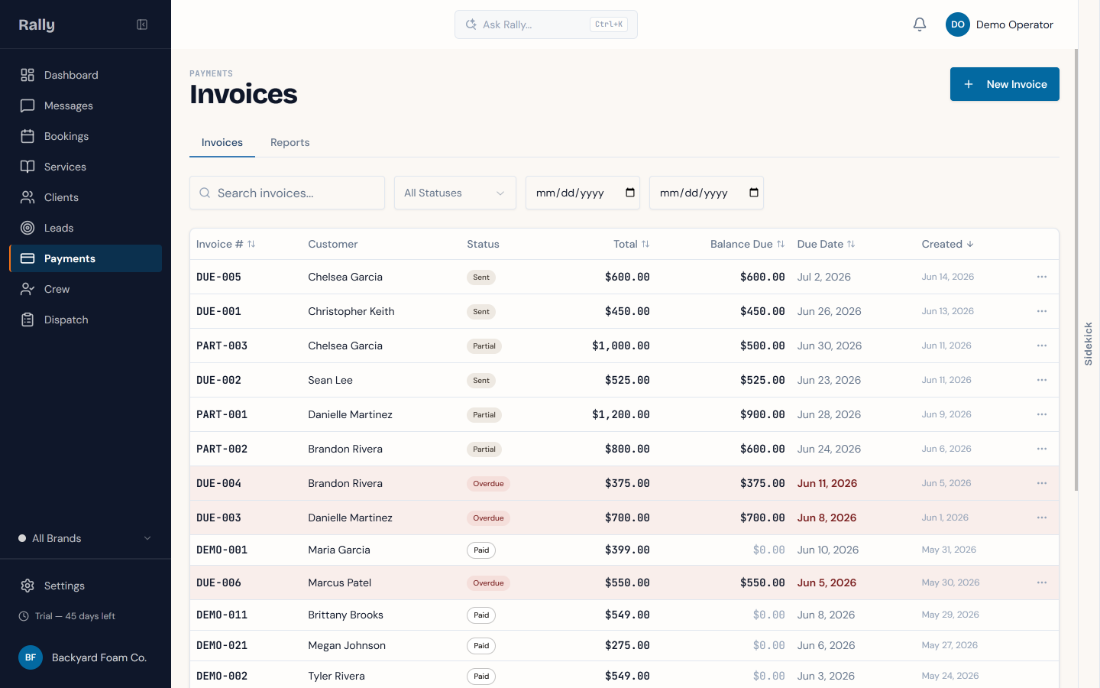This screenshot has width=1100, height=688.
Task: Click the Jun 8, 2026 overdue date
Action: (x=826, y=518)
